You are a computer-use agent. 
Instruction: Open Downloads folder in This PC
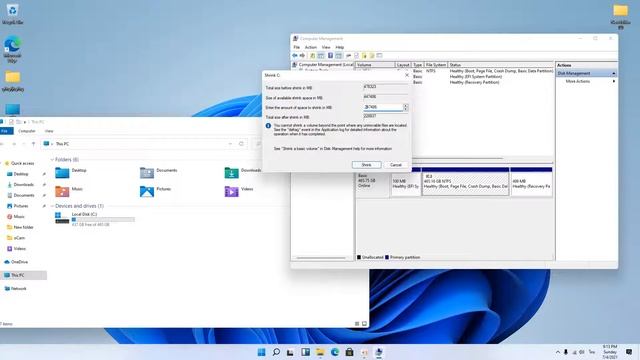pos(243,172)
